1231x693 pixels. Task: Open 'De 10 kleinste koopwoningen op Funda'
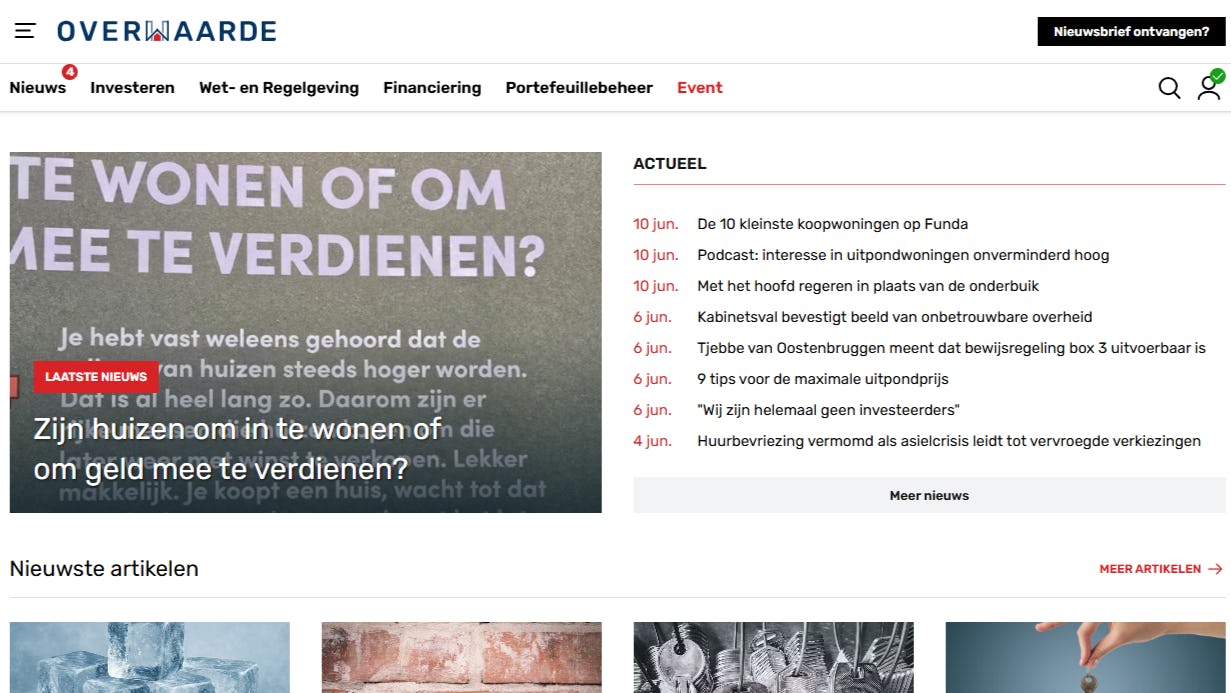pyautogui.click(x=832, y=224)
